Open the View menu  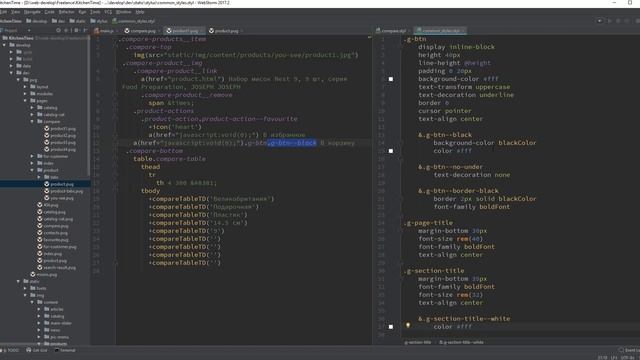pos(15,12)
